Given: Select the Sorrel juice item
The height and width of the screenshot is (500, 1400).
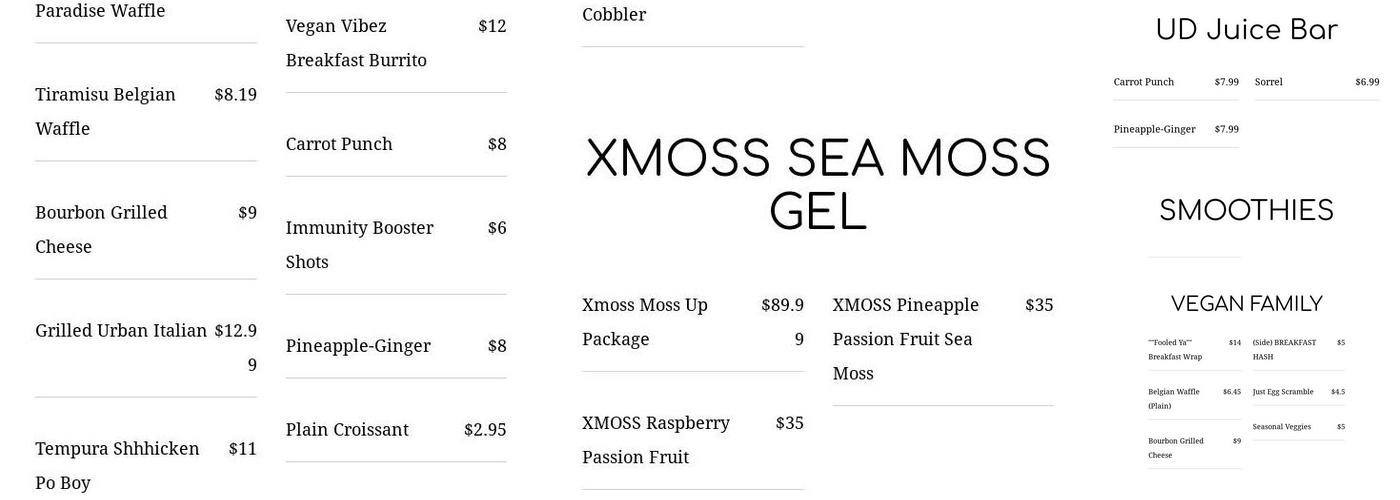Looking at the screenshot, I should pos(1268,82).
